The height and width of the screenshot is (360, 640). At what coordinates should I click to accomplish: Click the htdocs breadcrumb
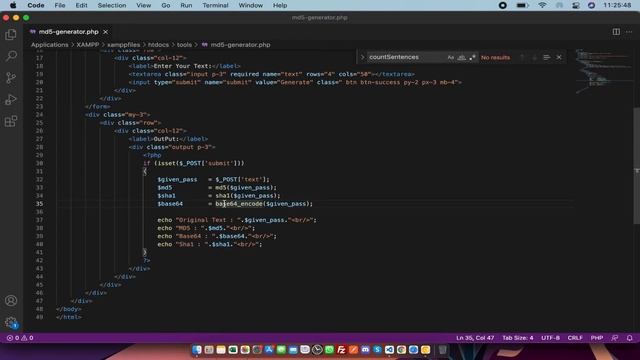pos(158,44)
